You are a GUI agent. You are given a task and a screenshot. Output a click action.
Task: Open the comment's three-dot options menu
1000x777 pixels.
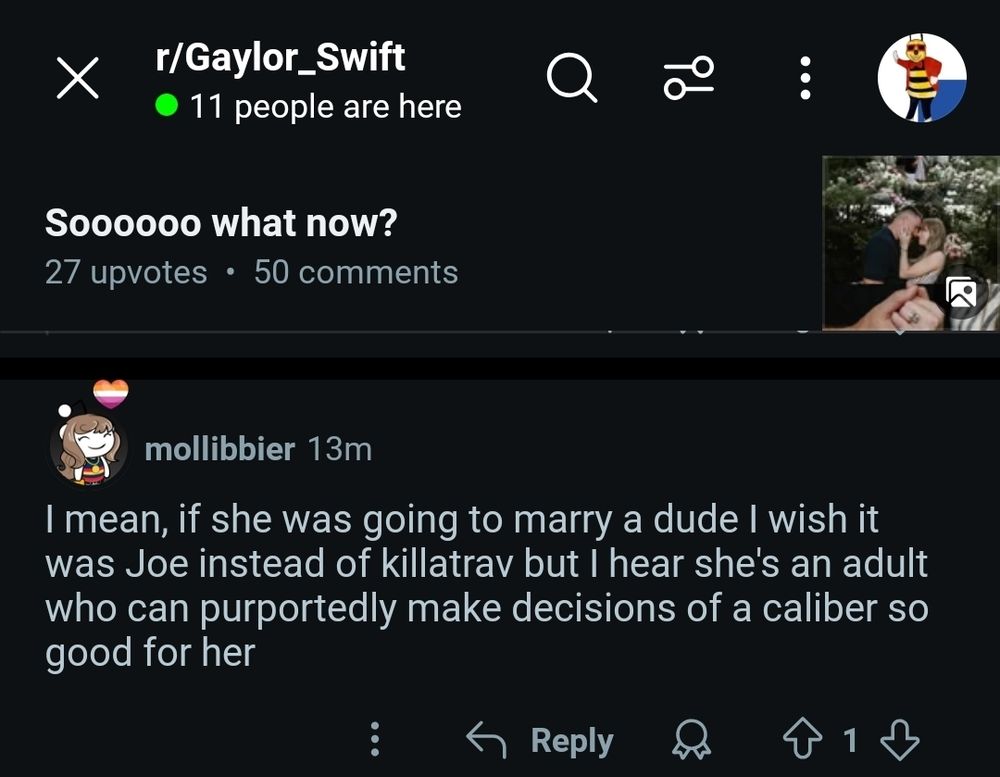(375, 740)
